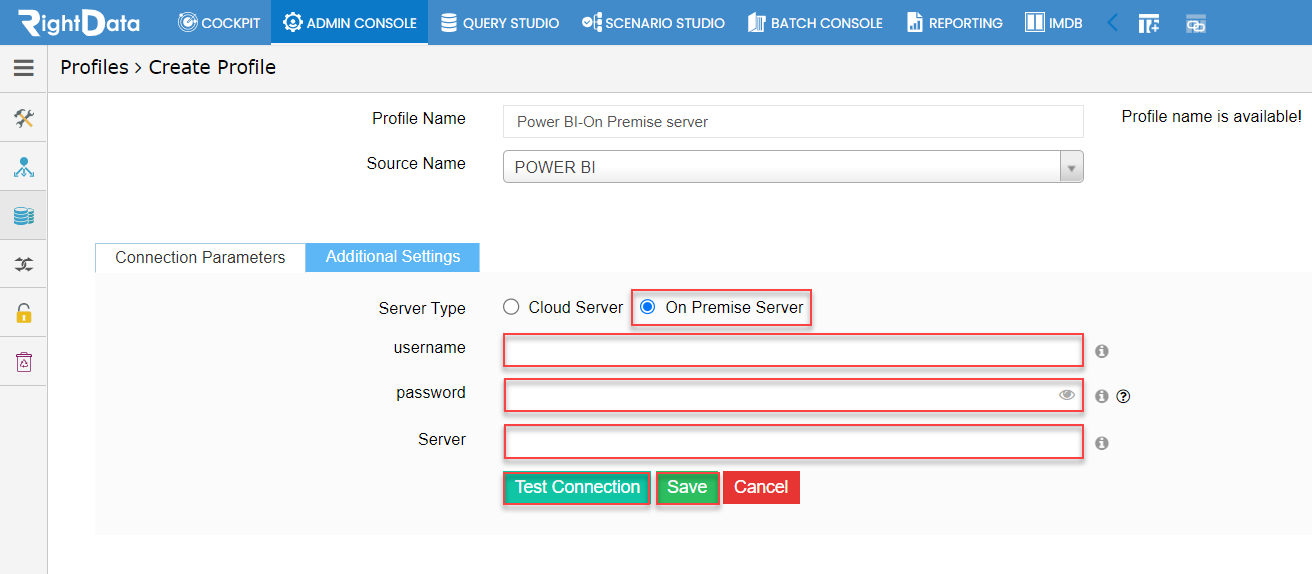This screenshot has width=1312, height=574.
Task: Click the info icon next to Server
Action: pos(1102,442)
